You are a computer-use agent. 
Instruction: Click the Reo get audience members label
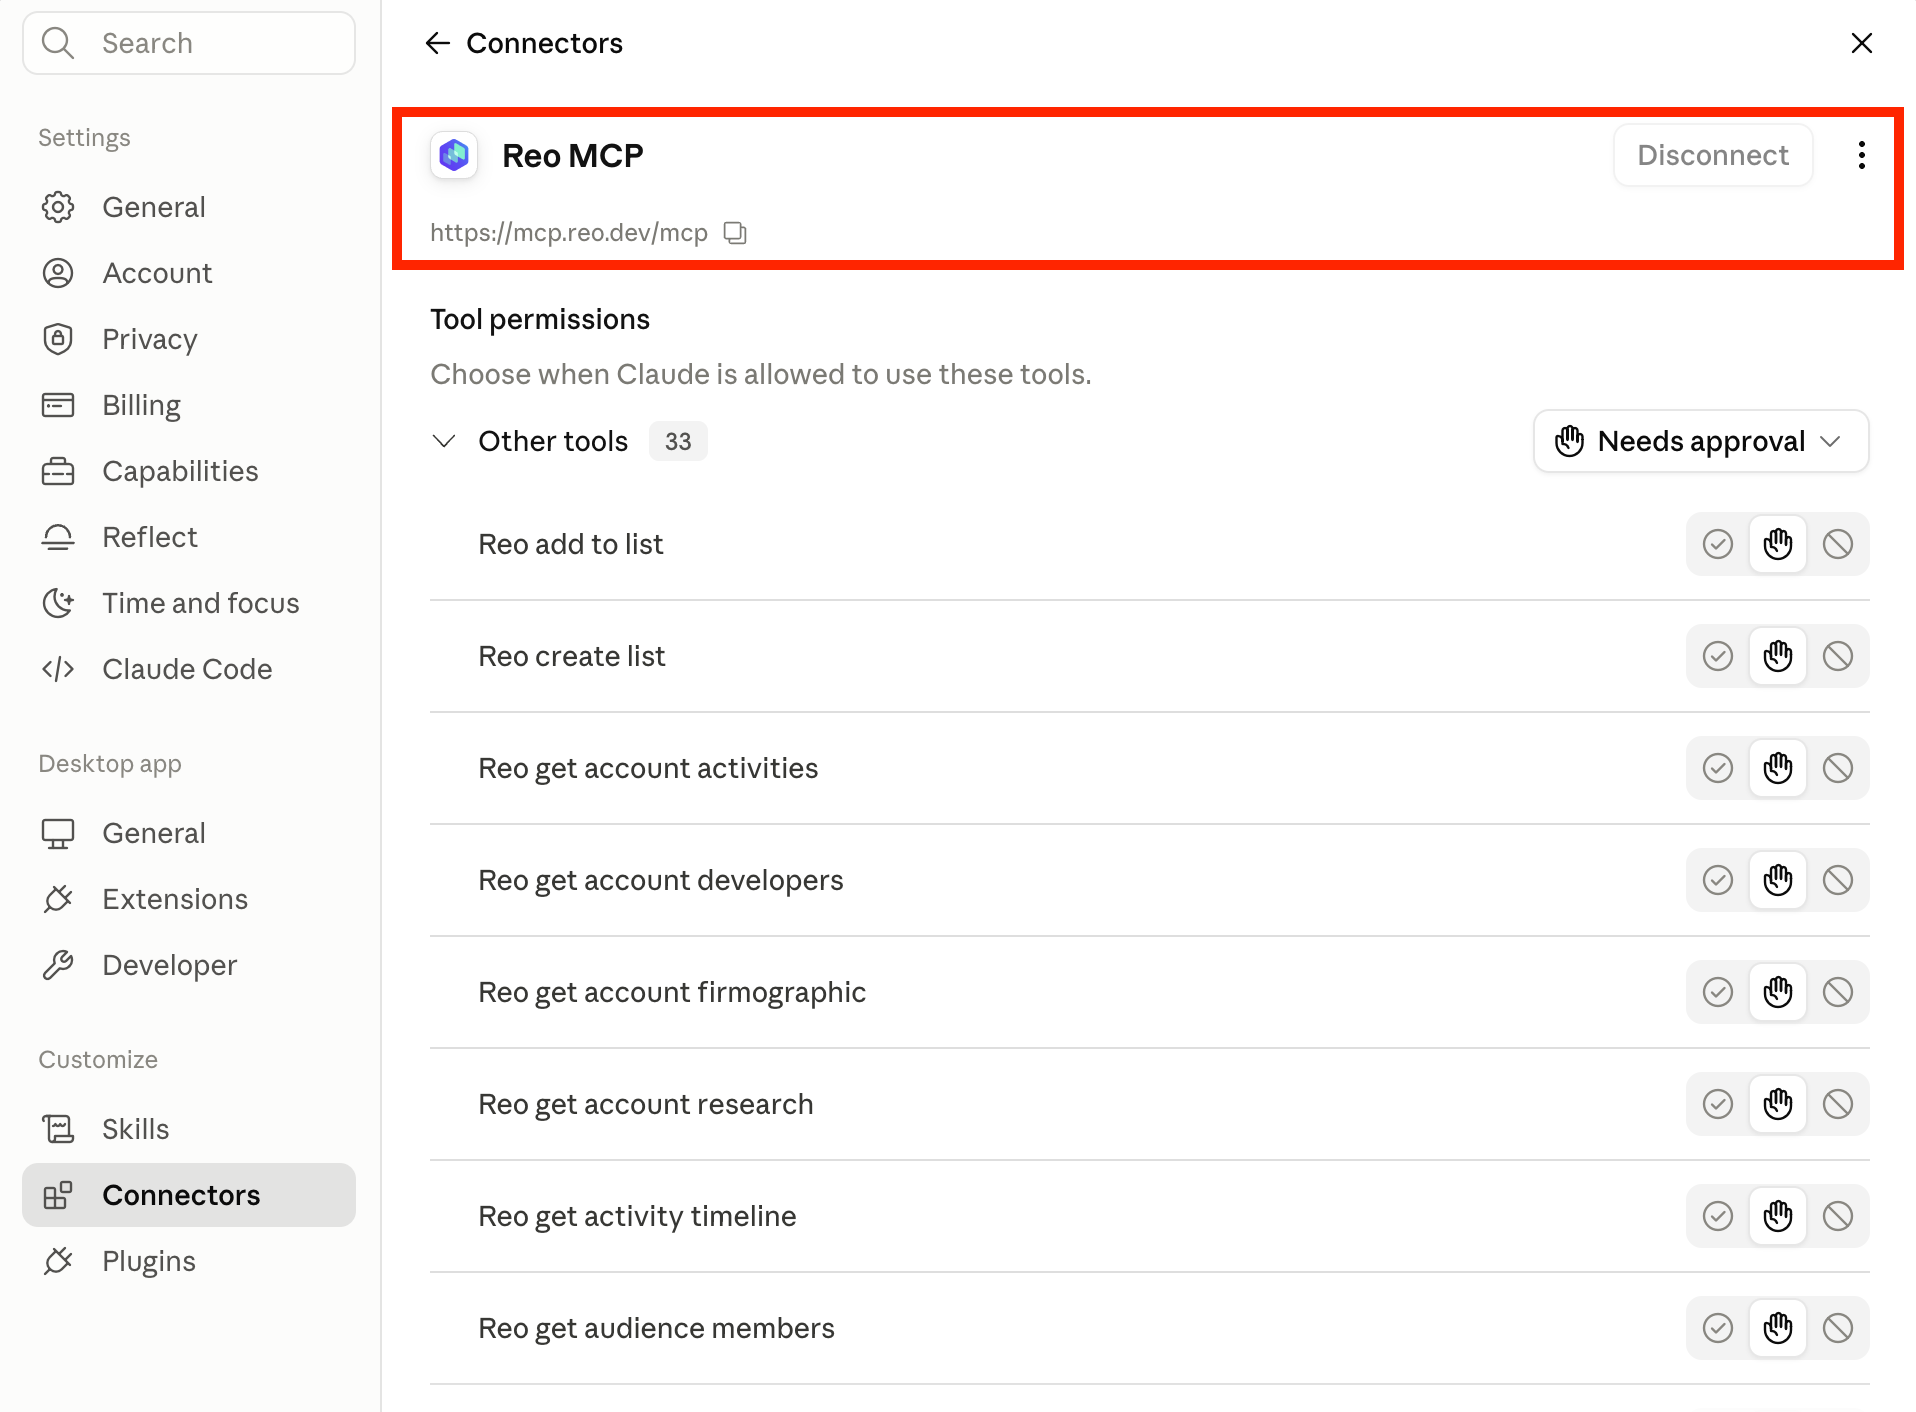[x=656, y=1328]
